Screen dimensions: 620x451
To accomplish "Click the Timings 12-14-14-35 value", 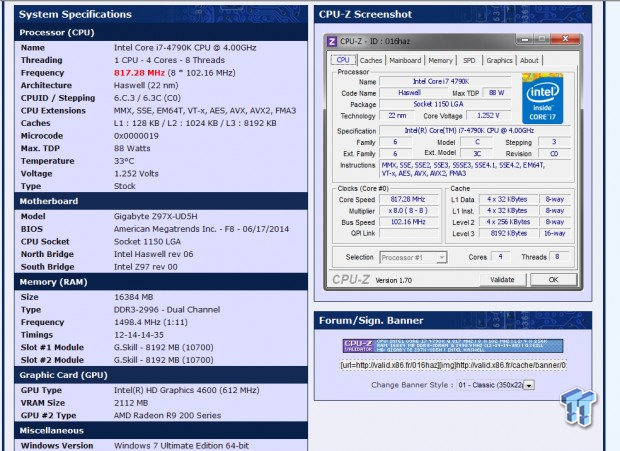I will 139,335.
